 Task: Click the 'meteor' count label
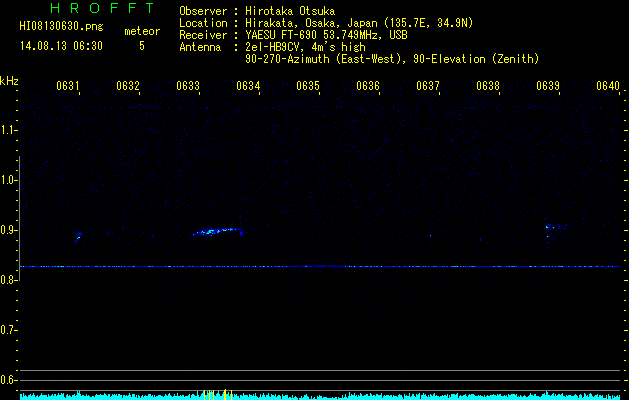pos(142,31)
